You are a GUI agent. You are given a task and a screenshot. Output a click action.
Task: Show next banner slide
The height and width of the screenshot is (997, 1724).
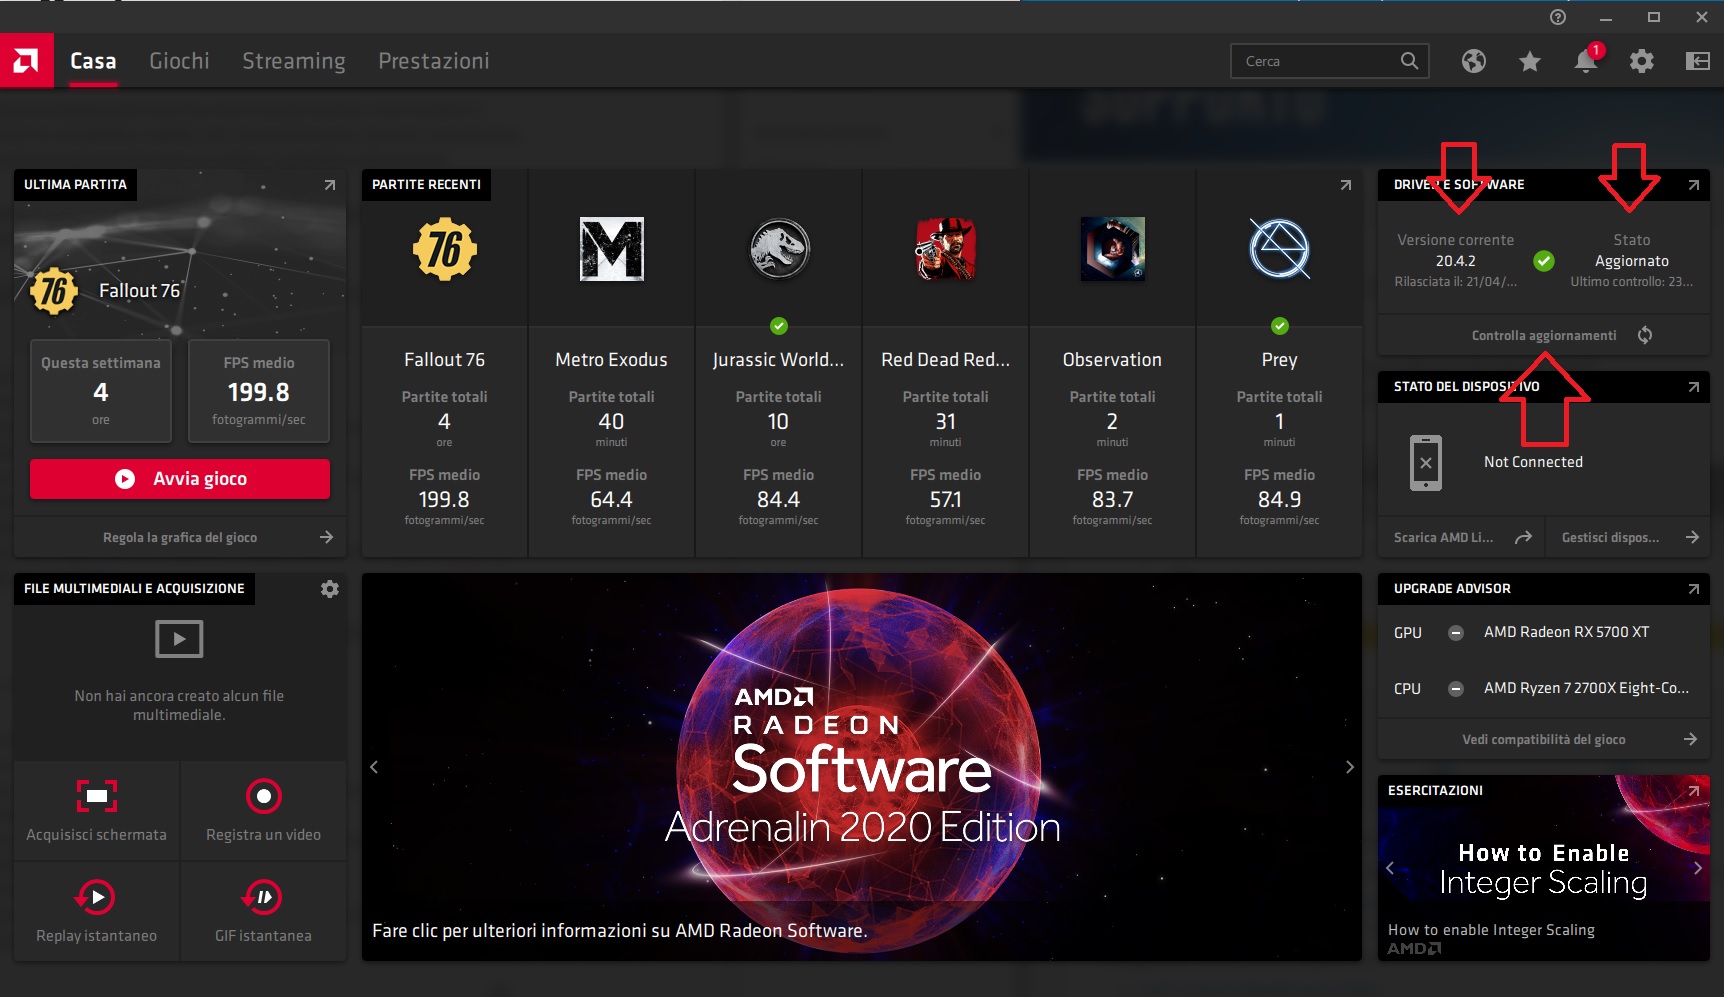1349,767
